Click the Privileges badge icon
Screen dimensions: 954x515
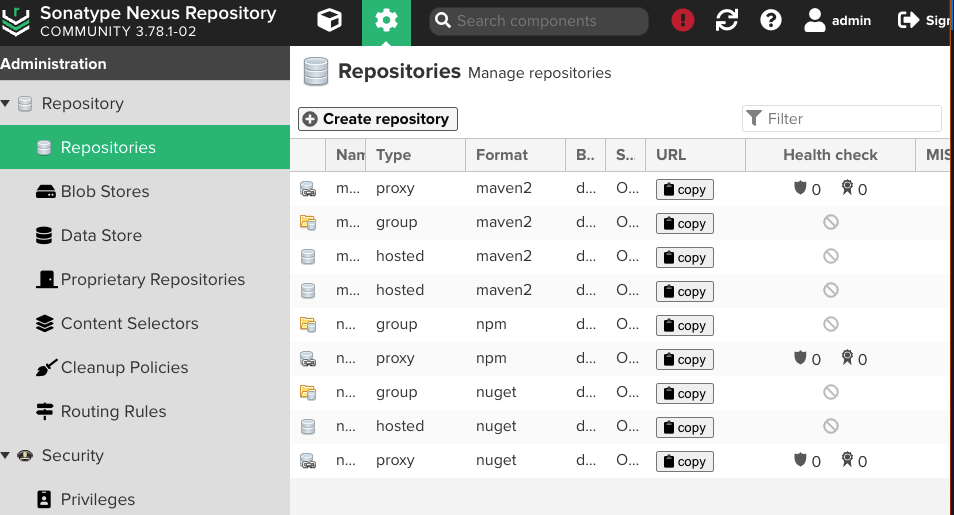(44, 499)
